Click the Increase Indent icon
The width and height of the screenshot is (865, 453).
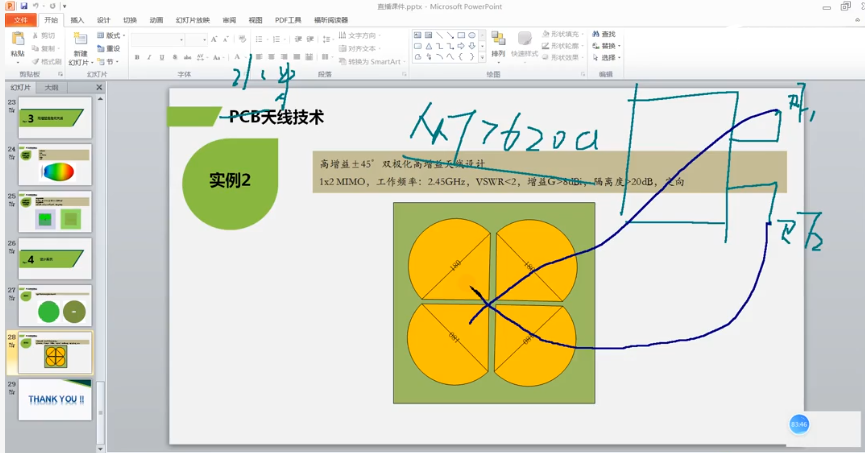click(310, 39)
